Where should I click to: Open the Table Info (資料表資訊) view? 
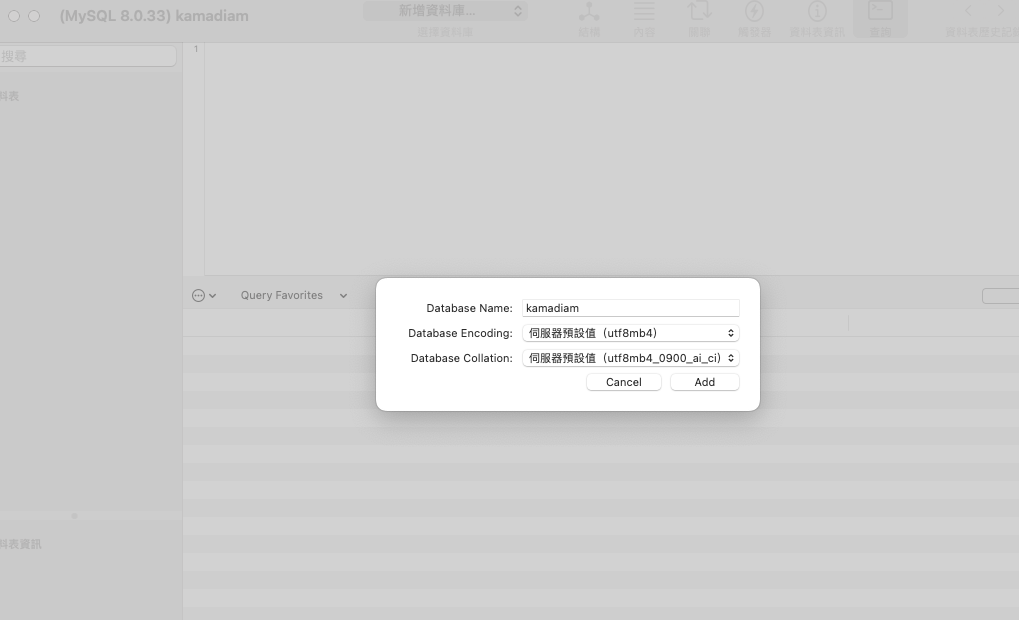click(817, 19)
